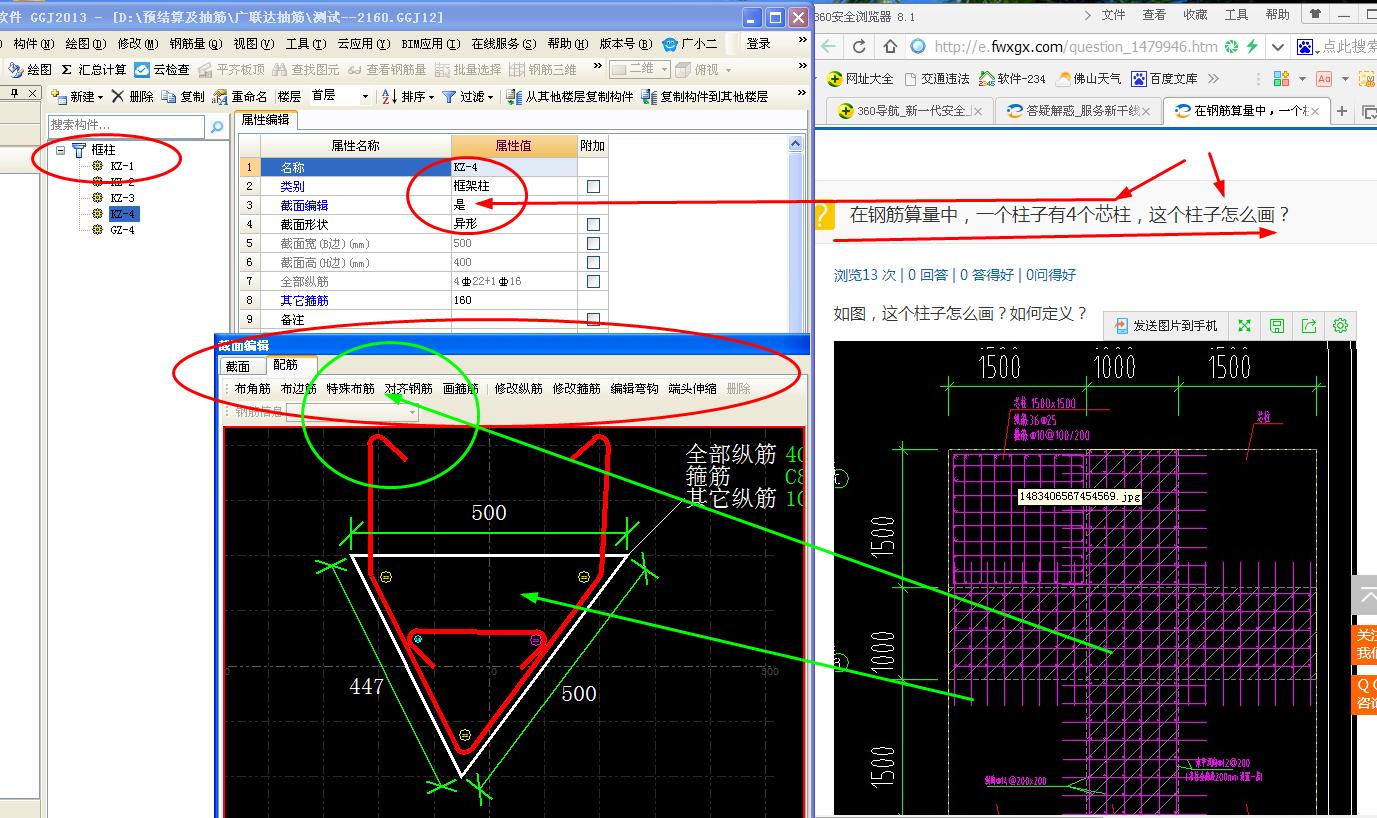The width and height of the screenshot is (1377, 818).
Task: Click 批量选择 batch select icon
Action: click(x=444, y=70)
